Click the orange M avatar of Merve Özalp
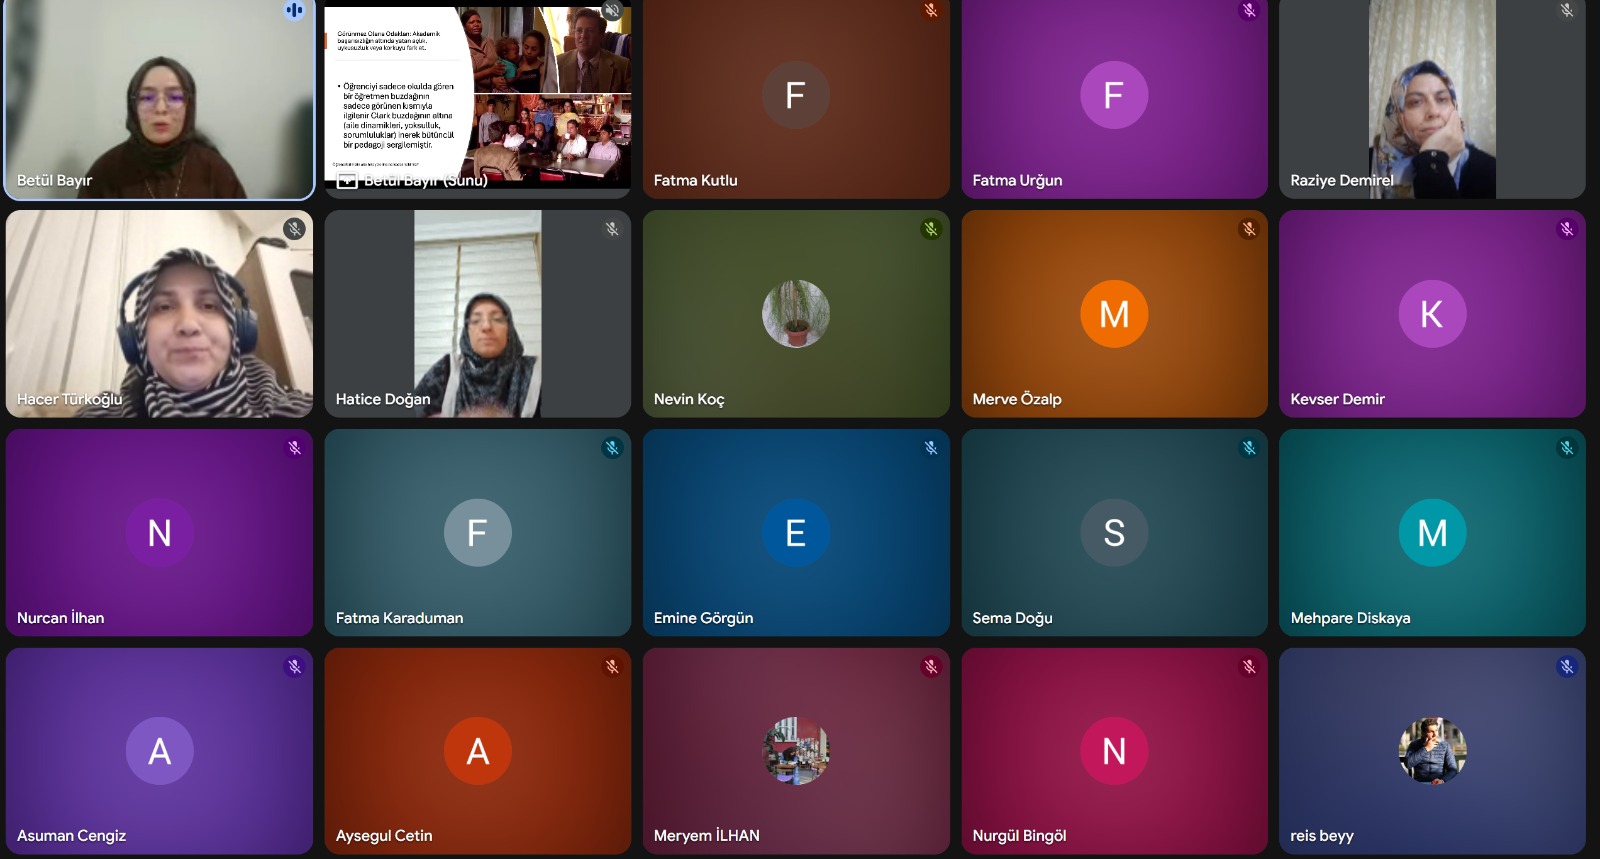 click(x=1114, y=314)
